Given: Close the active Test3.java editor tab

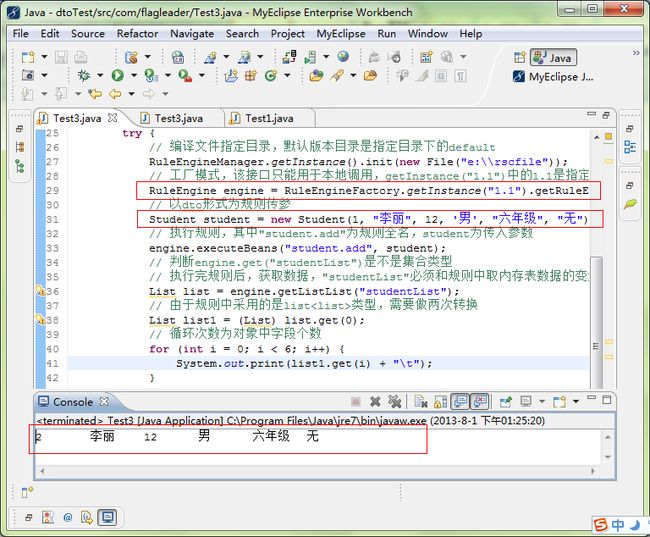Looking at the screenshot, I should [x=112, y=118].
